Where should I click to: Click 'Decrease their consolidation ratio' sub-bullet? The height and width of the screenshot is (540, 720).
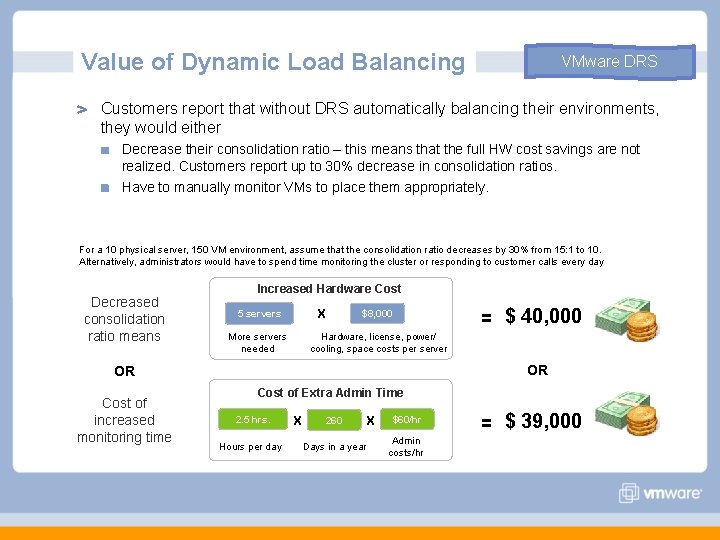pos(381,158)
